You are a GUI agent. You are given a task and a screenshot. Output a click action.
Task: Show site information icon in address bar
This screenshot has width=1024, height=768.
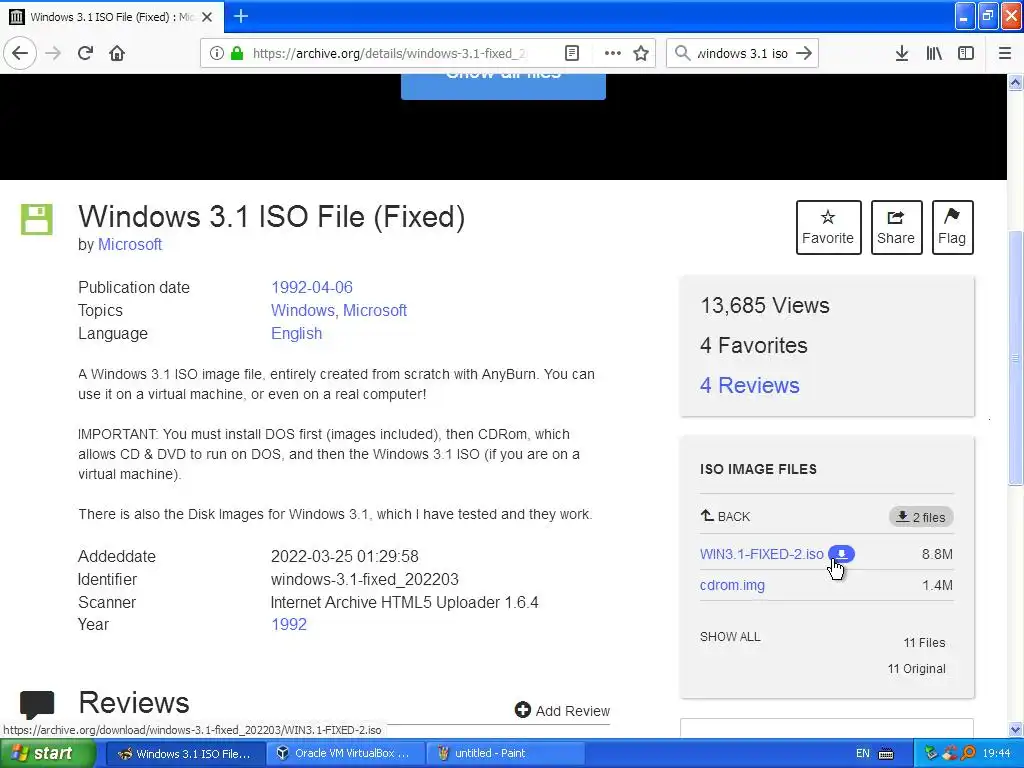click(x=216, y=53)
